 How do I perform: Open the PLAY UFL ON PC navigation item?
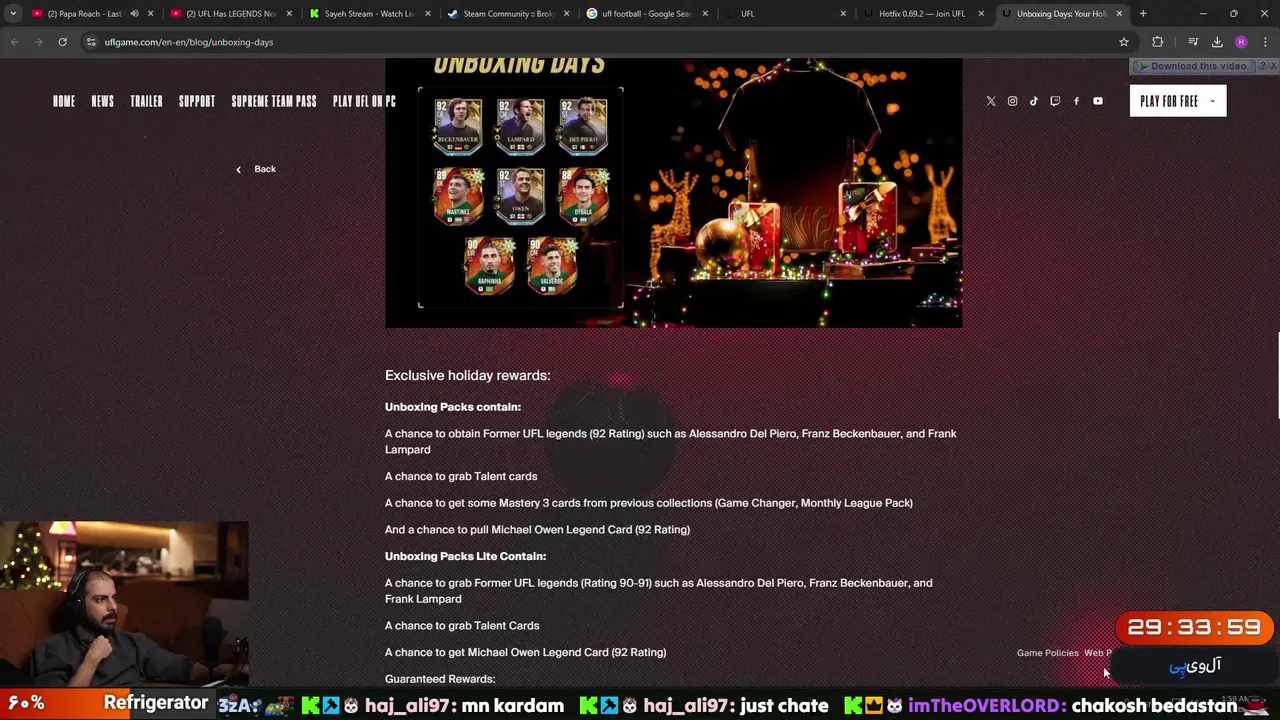[364, 101]
